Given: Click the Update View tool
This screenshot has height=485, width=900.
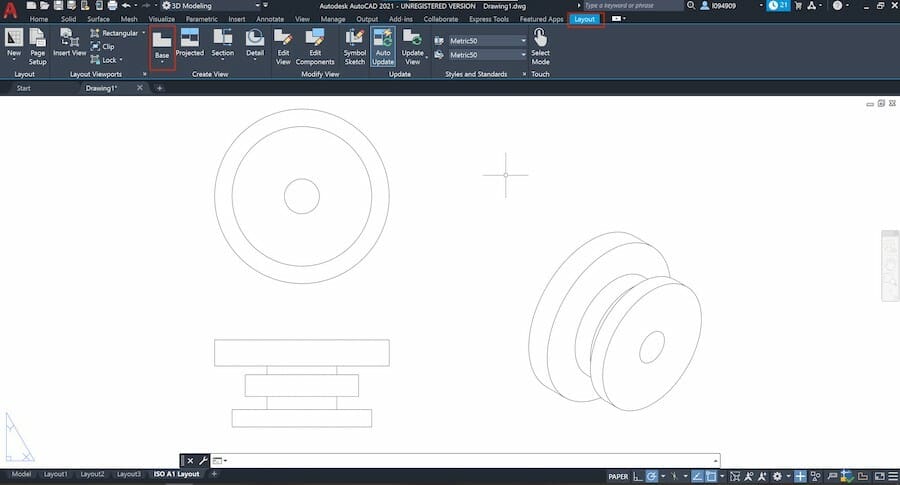Looking at the screenshot, I should pyautogui.click(x=413, y=46).
